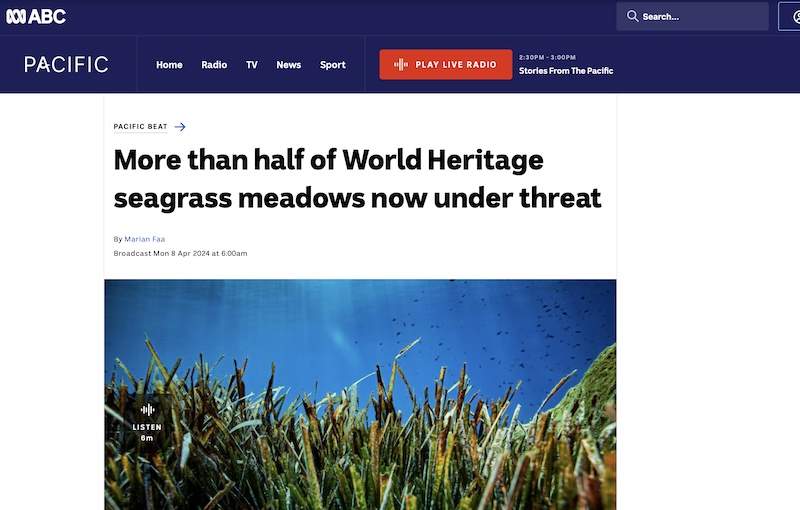Open the Stories From The Pacific program link
This screenshot has height=510, width=800.
(566, 71)
